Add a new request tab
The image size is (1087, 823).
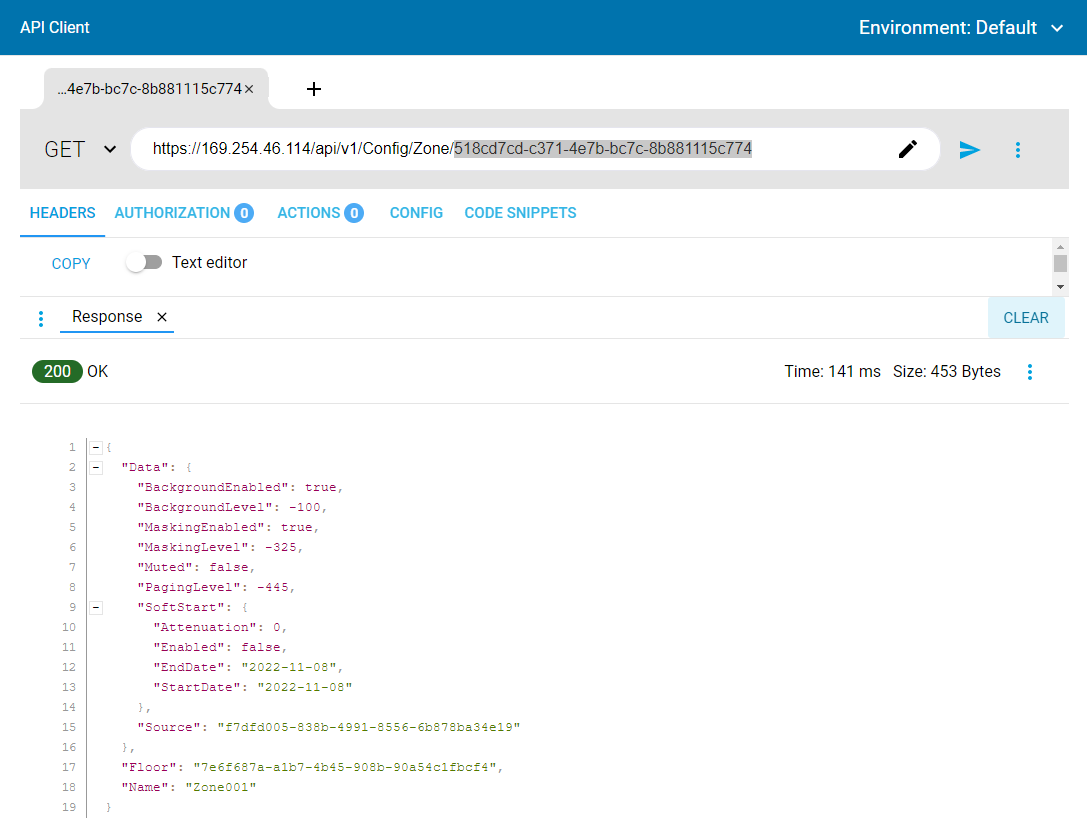click(314, 89)
